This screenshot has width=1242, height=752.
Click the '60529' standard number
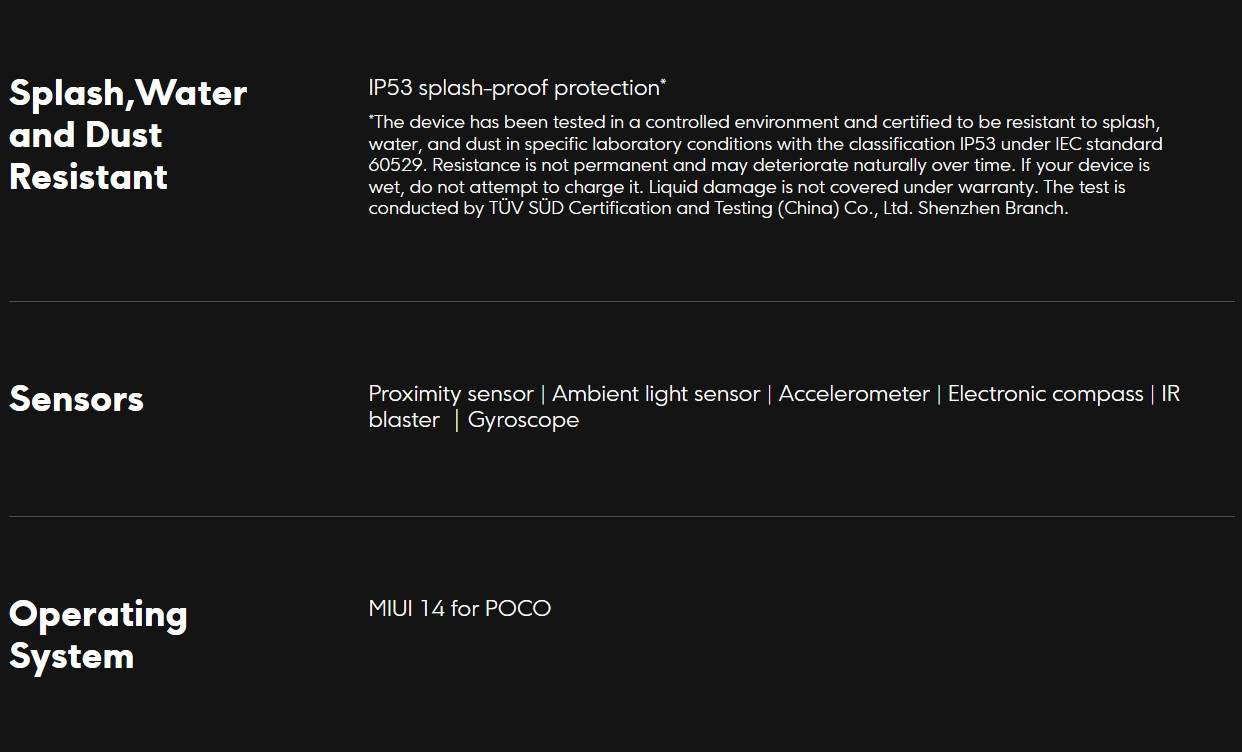pos(396,165)
